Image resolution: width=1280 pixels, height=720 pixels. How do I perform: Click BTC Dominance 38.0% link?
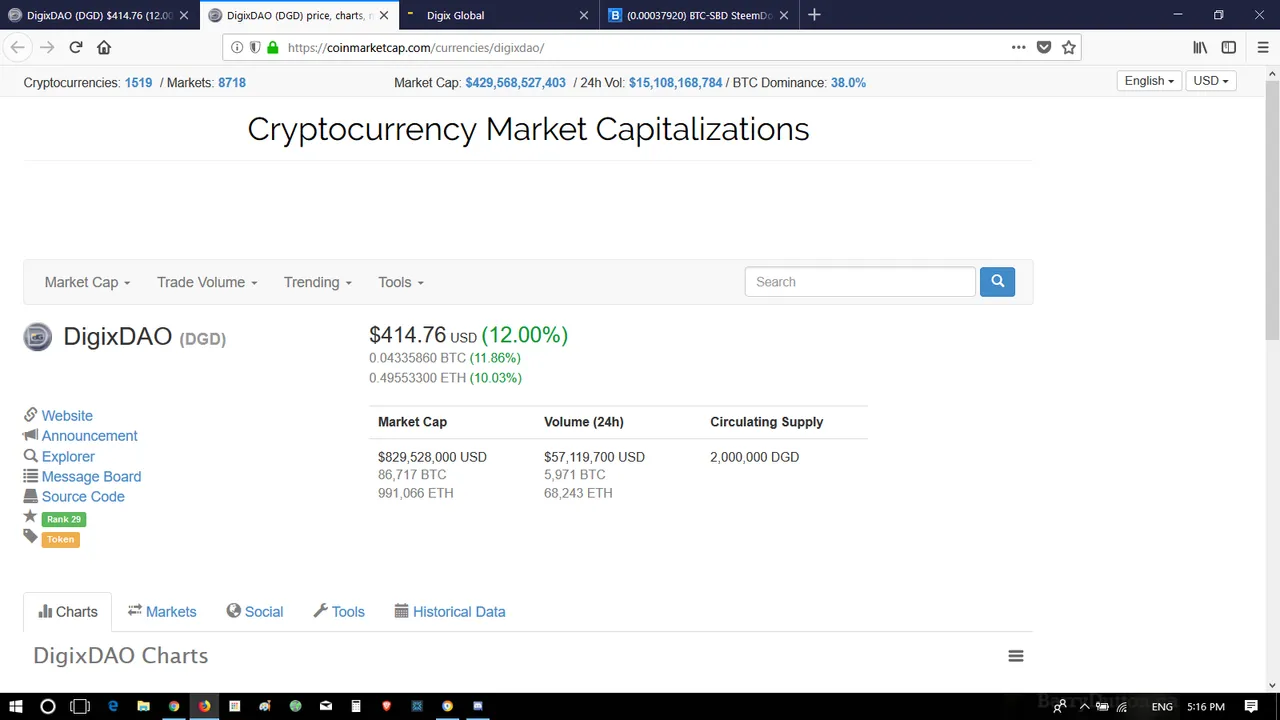pyautogui.click(x=848, y=83)
